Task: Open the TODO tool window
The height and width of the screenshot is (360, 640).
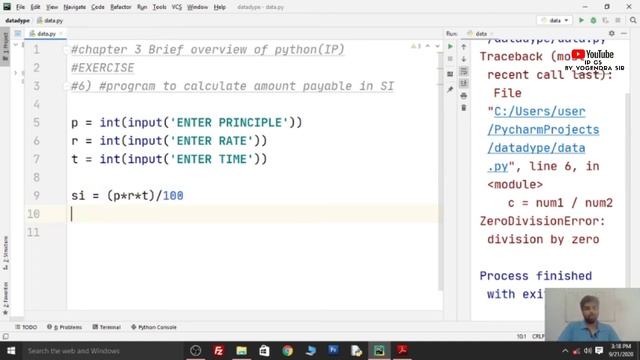Action: click(26, 327)
